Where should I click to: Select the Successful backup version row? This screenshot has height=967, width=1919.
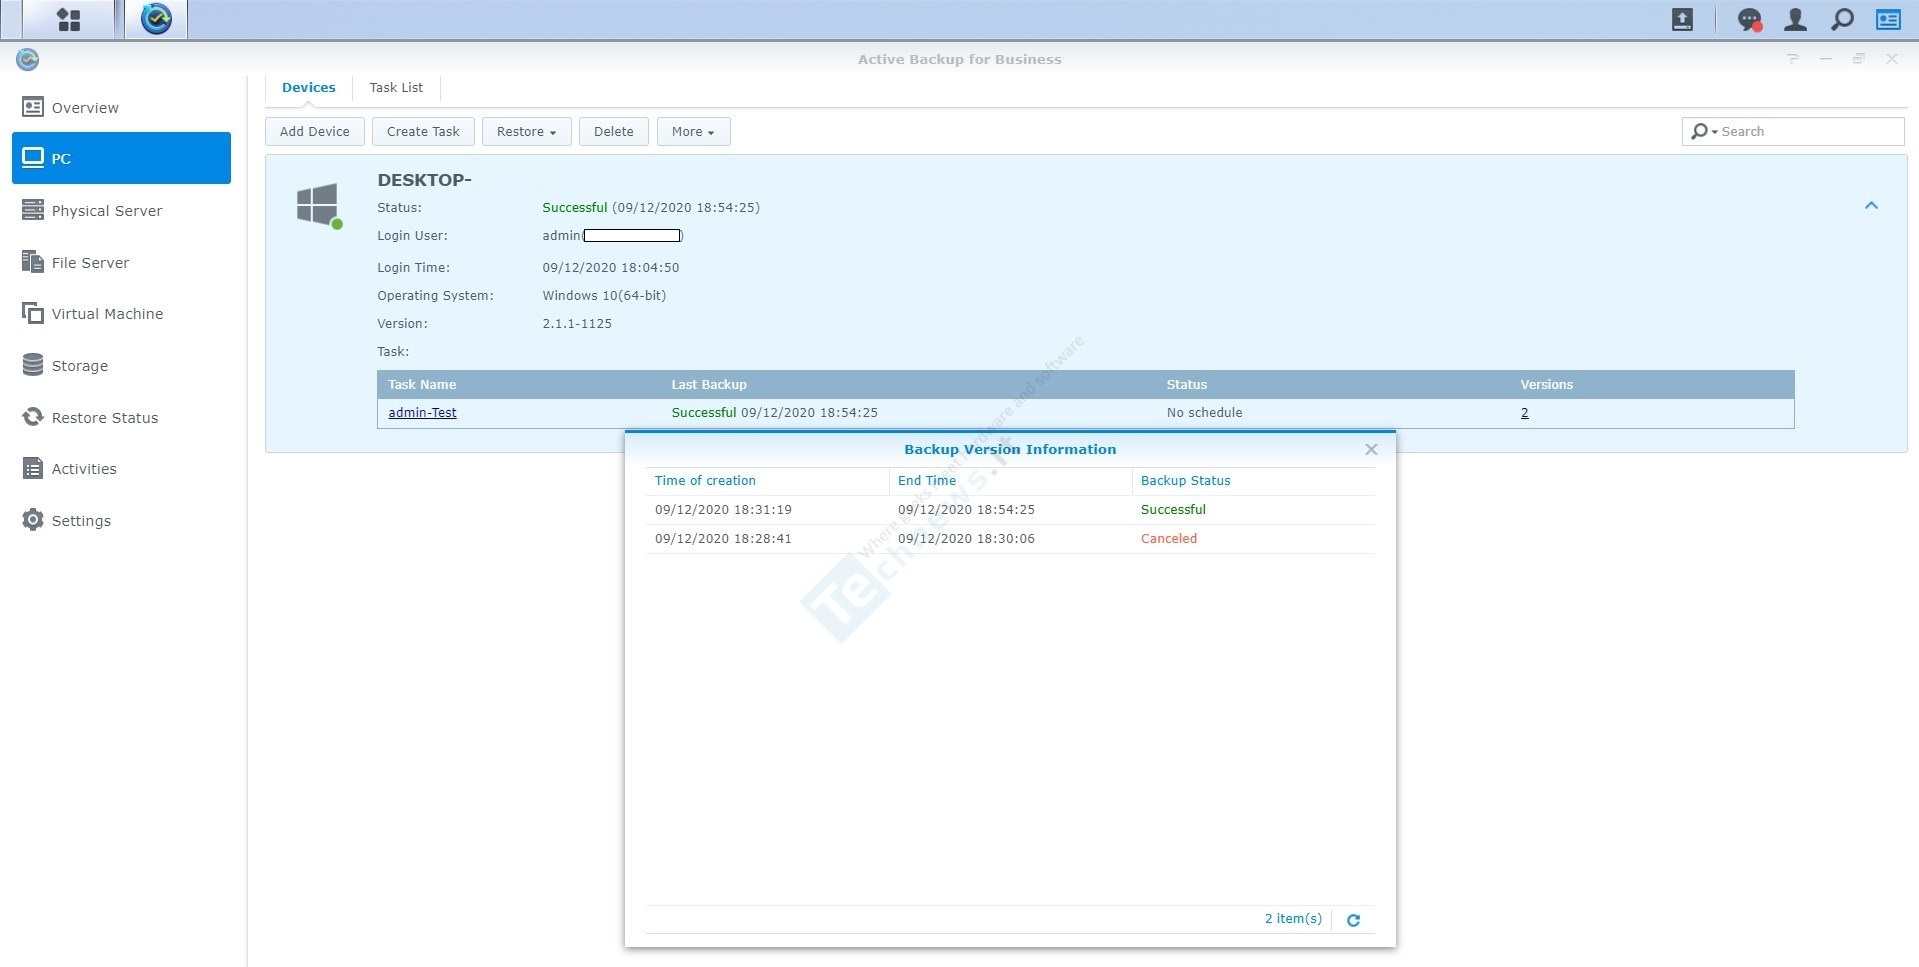1010,509
